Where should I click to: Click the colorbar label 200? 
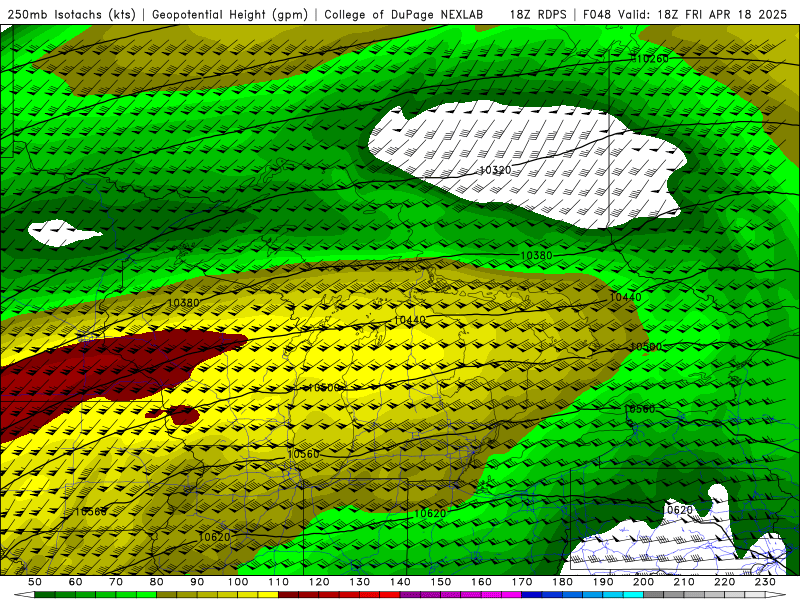pos(644,582)
